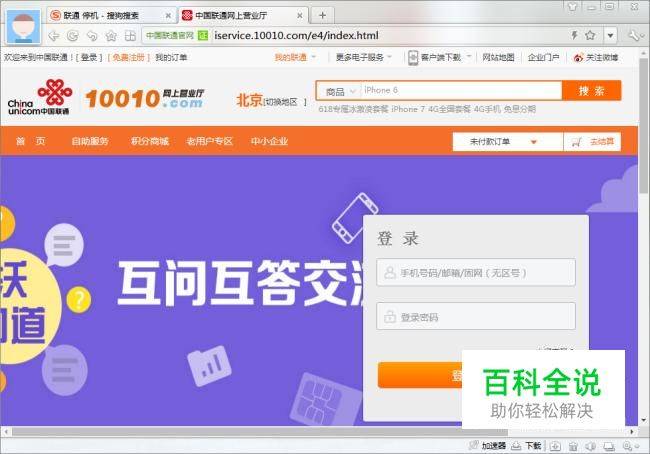
Task: Open the zoom magnifier control in status bar
Action: (630, 446)
